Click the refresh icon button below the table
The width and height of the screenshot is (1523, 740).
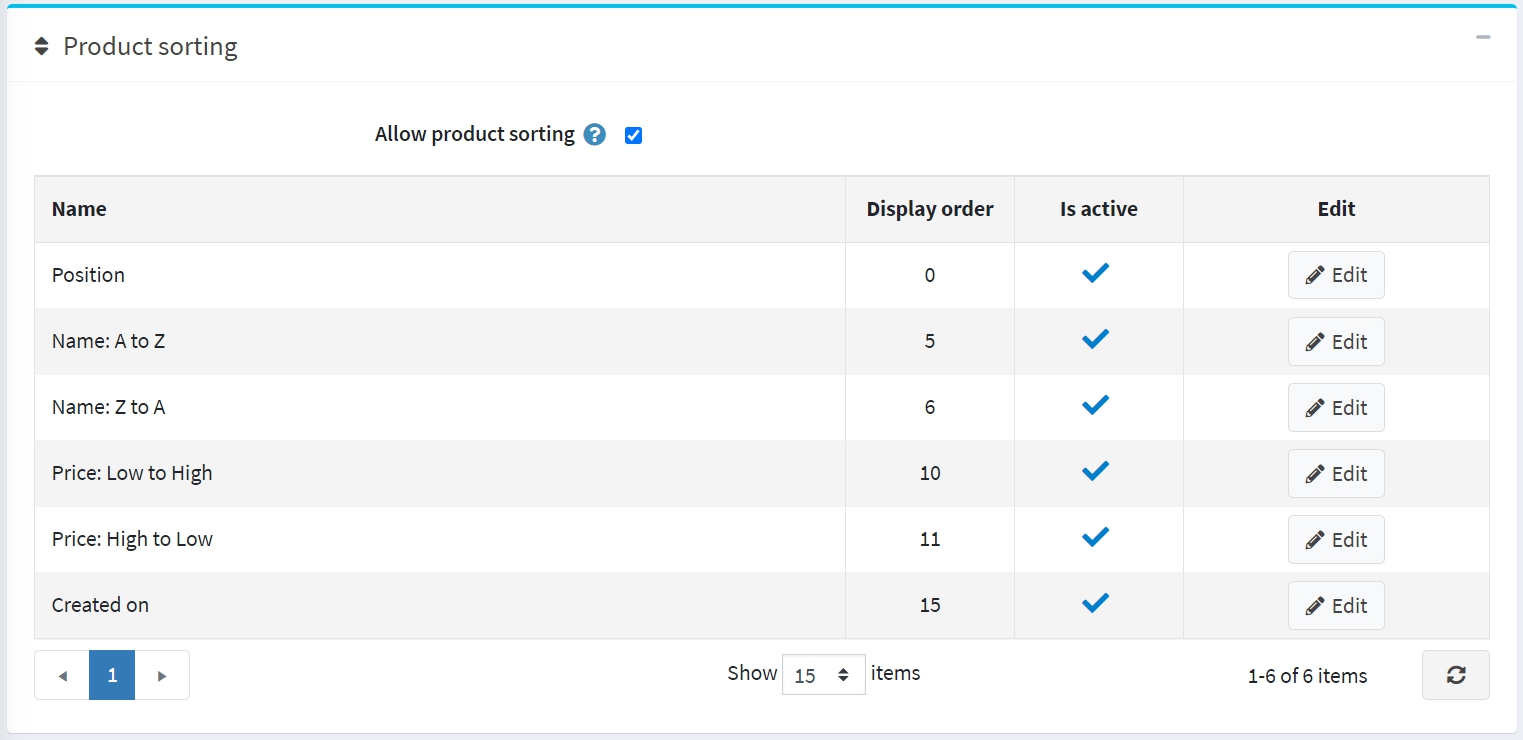coord(1455,675)
